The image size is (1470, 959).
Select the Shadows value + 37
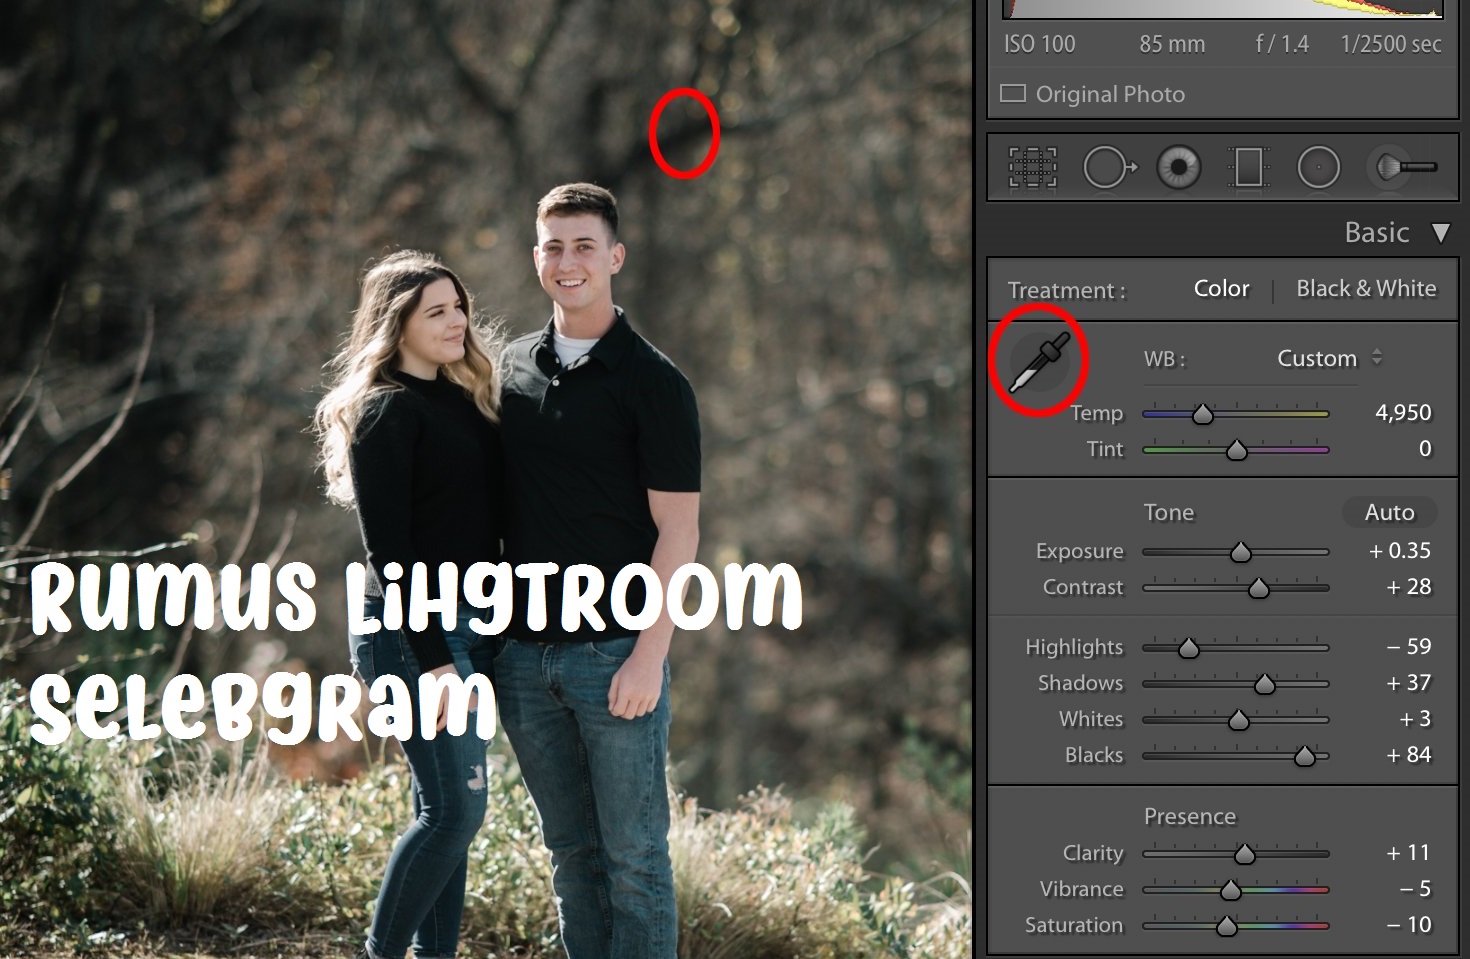pos(1408,682)
